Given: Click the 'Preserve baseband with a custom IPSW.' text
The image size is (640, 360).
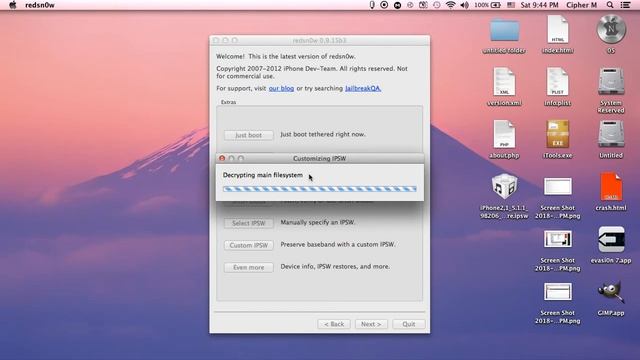Looking at the screenshot, I should pyautogui.click(x=338, y=244).
